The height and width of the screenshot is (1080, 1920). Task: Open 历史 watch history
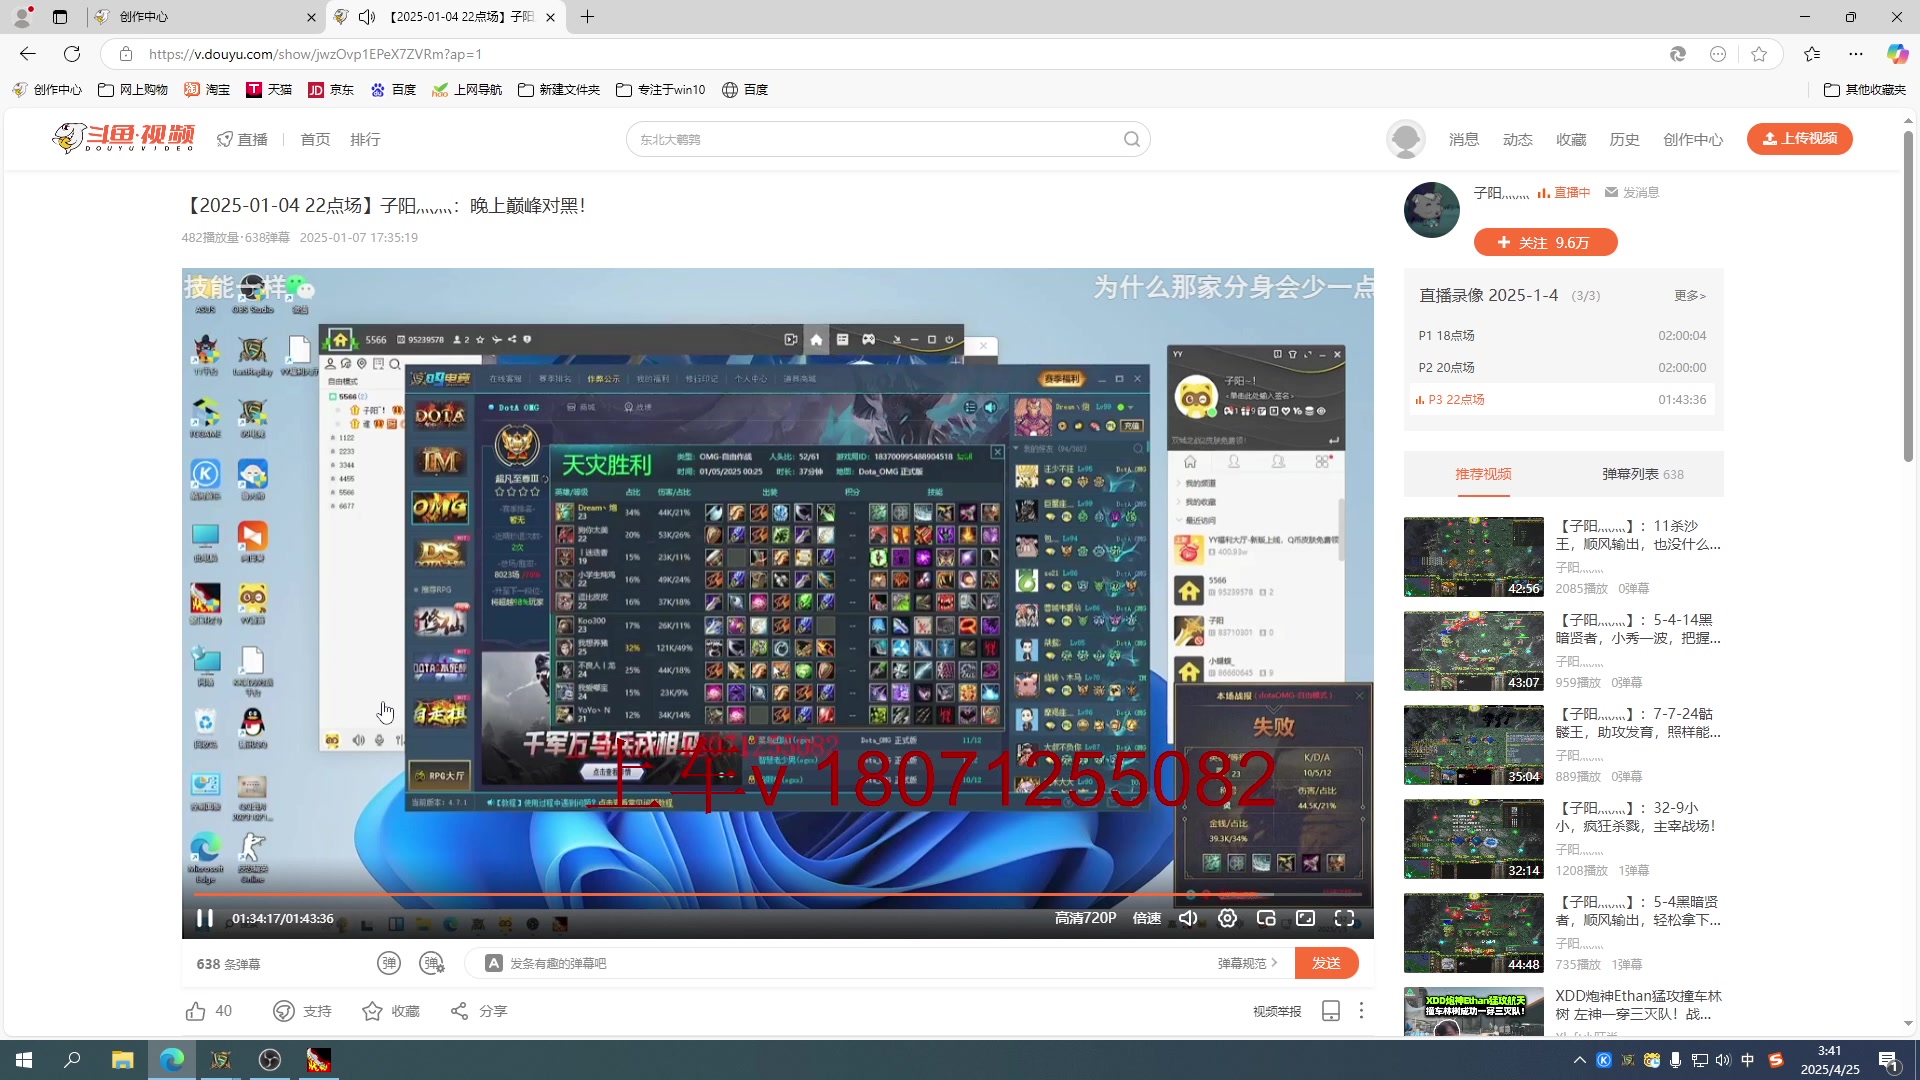(1624, 139)
